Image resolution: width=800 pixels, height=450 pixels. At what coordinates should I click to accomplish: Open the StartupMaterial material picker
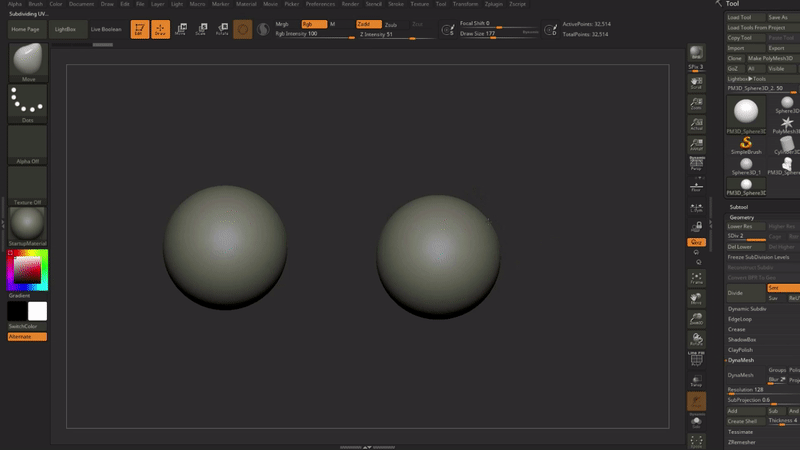point(28,227)
